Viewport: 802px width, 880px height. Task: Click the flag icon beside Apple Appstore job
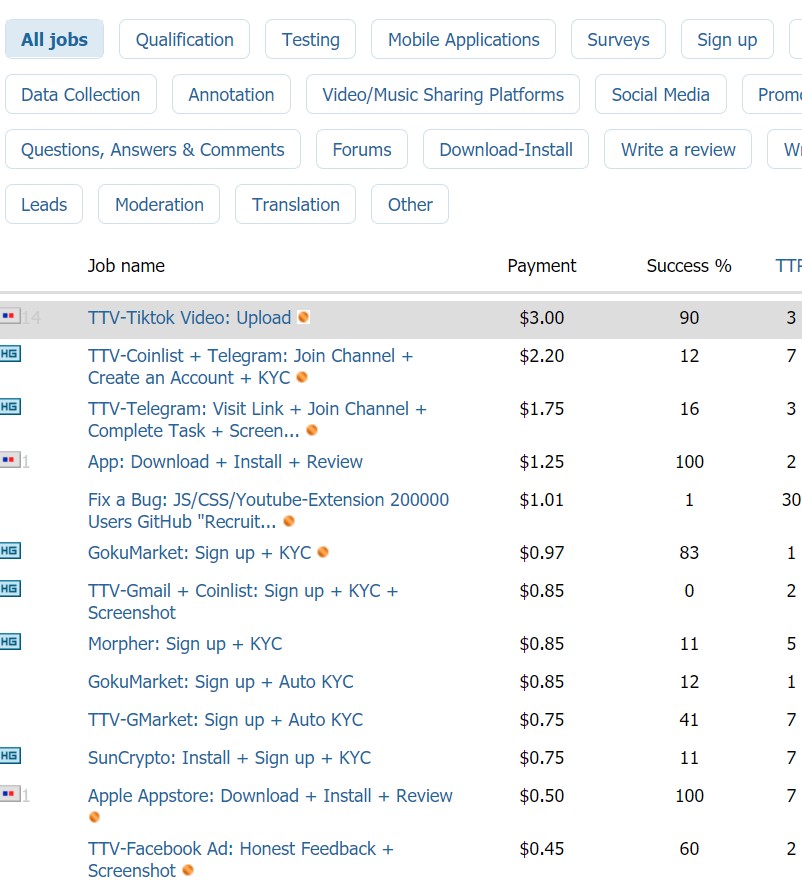tap(10, 794)
